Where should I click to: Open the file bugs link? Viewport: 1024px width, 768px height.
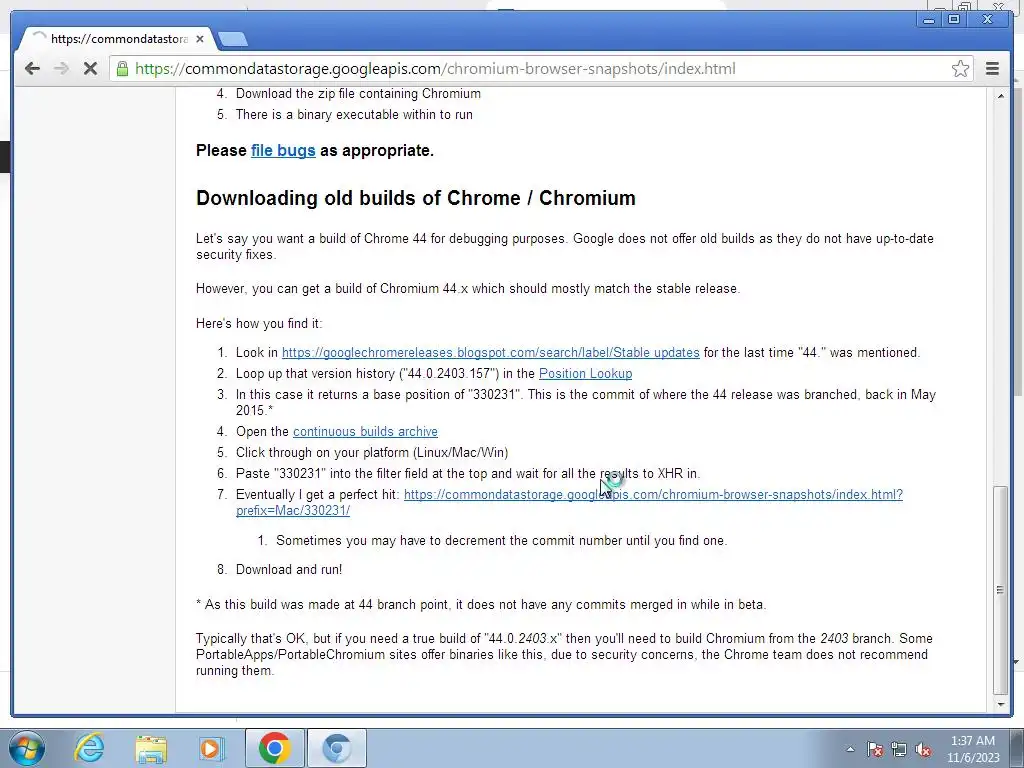click(x=283, y=150)
